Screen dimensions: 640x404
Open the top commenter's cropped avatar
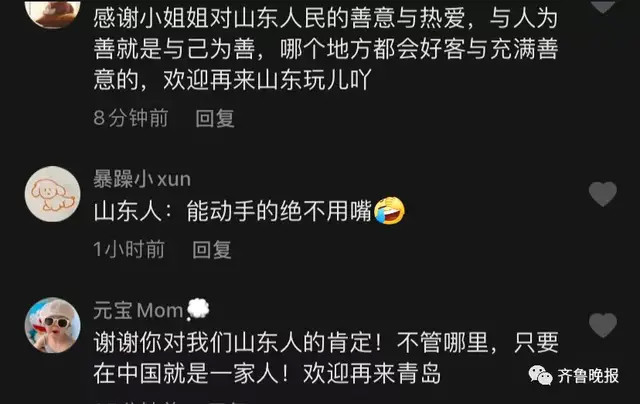coord(53,13)
